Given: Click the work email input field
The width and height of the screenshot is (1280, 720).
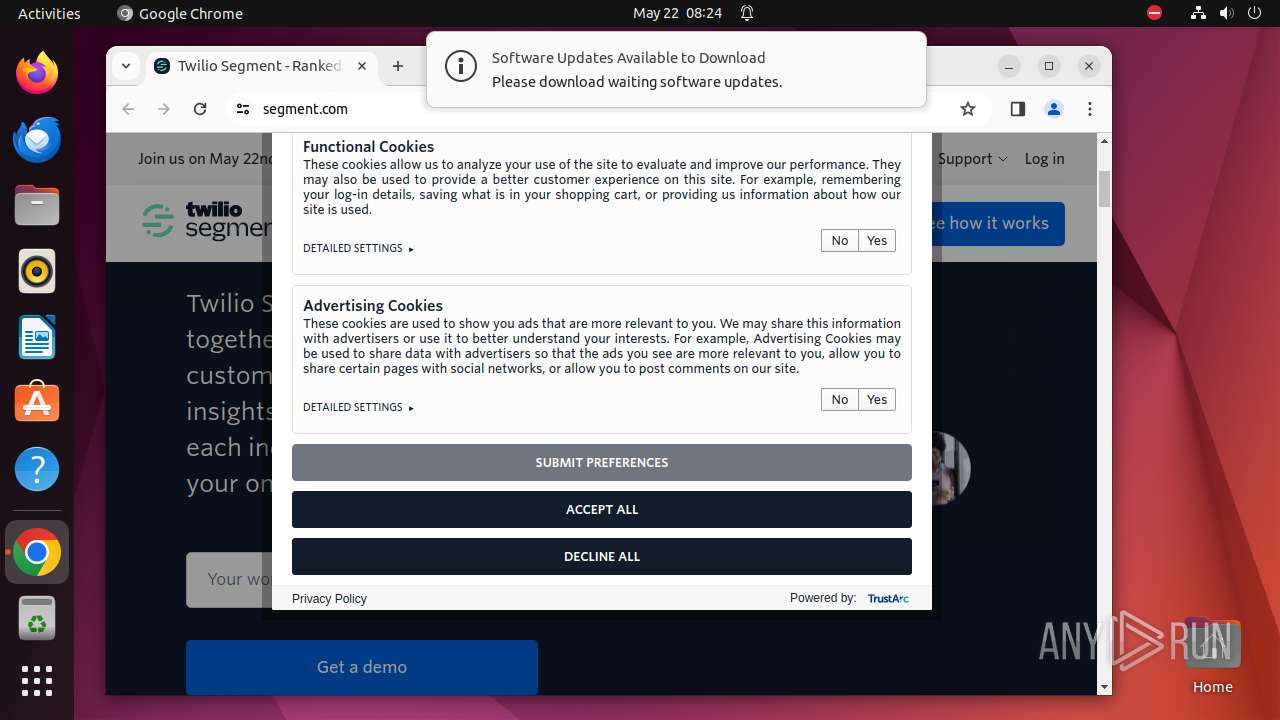Looking at the screenshot, I should coord(230,579).
